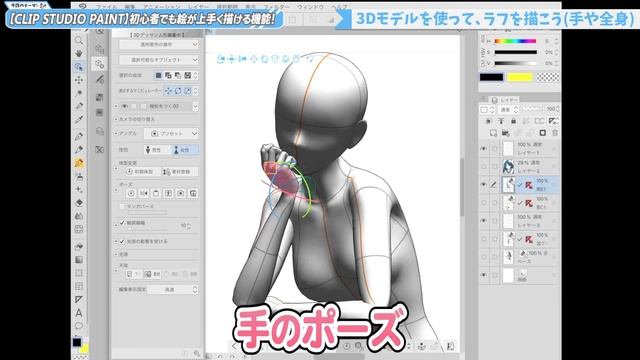Select the Auto select magic wand tool
Viewport: 640px width, 360px height.
79,93
